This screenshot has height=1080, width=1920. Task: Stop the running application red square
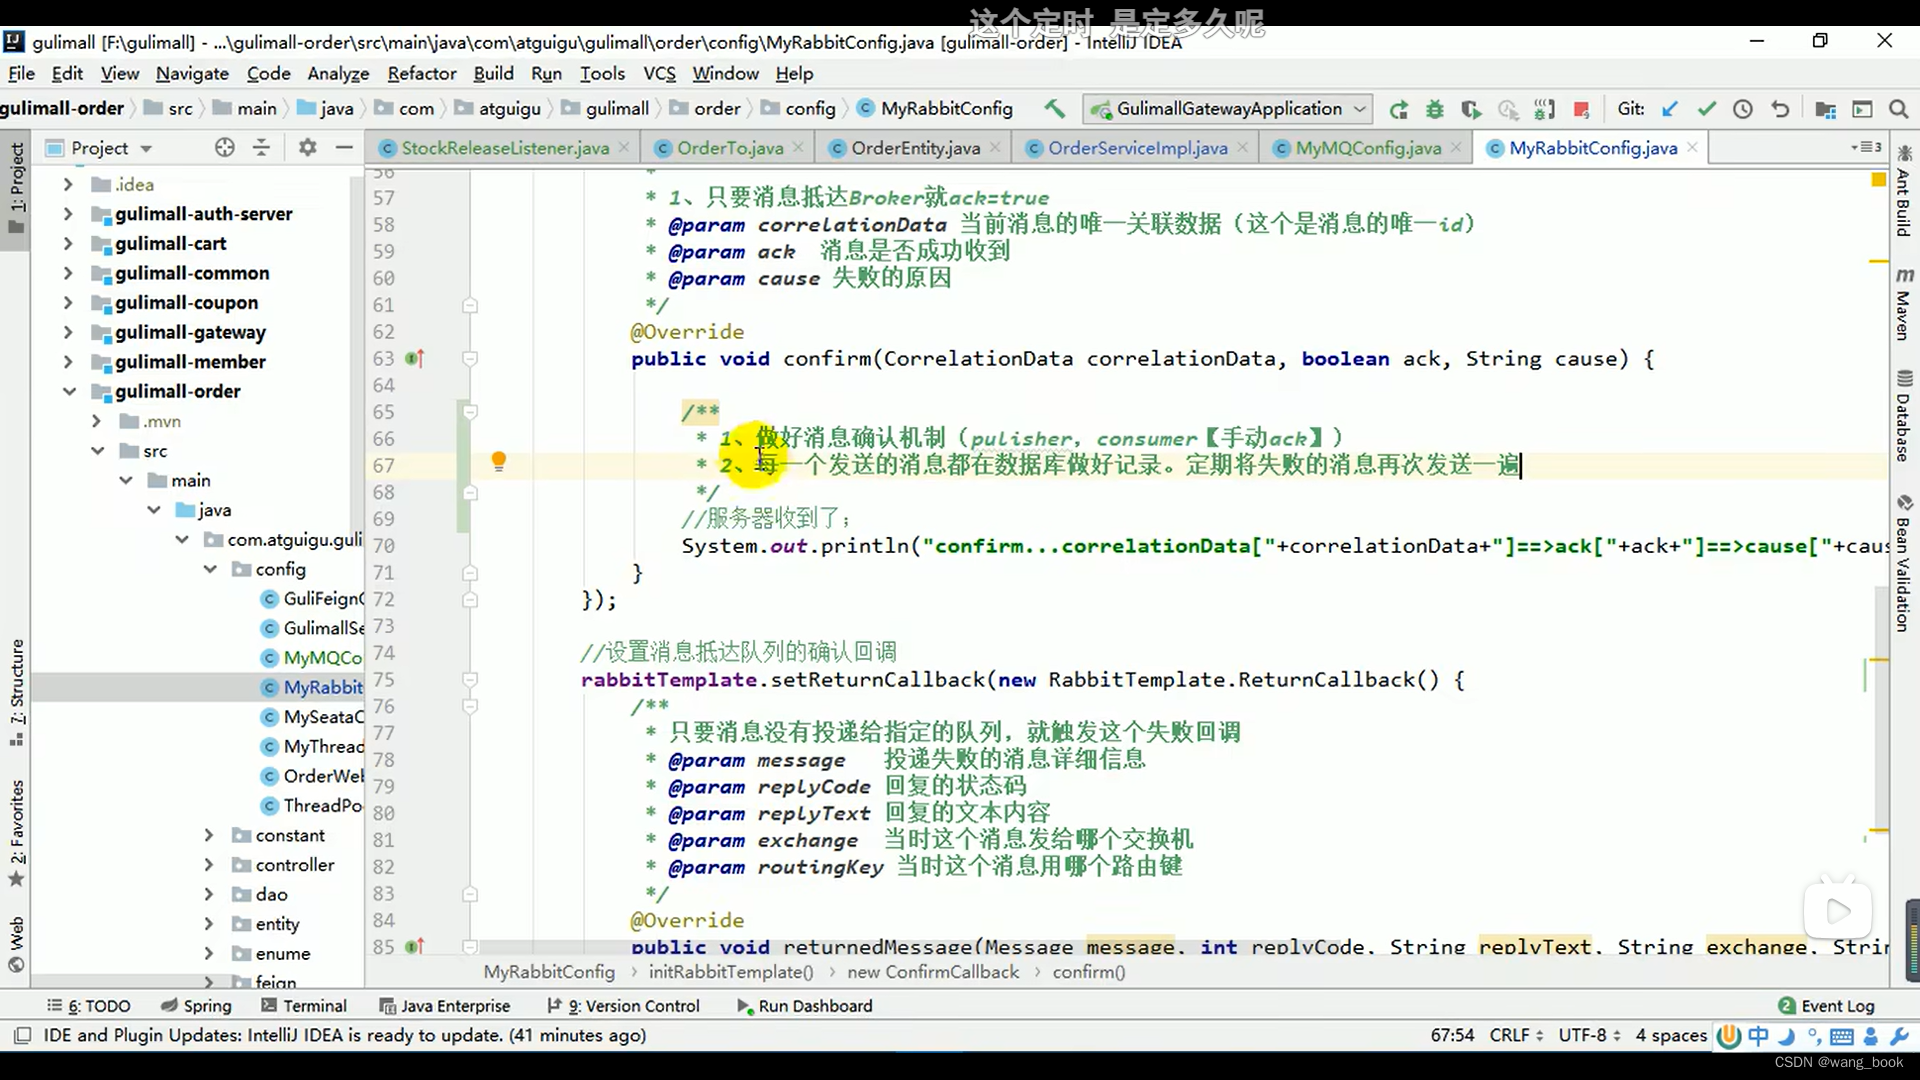[x=1581, y=109]
